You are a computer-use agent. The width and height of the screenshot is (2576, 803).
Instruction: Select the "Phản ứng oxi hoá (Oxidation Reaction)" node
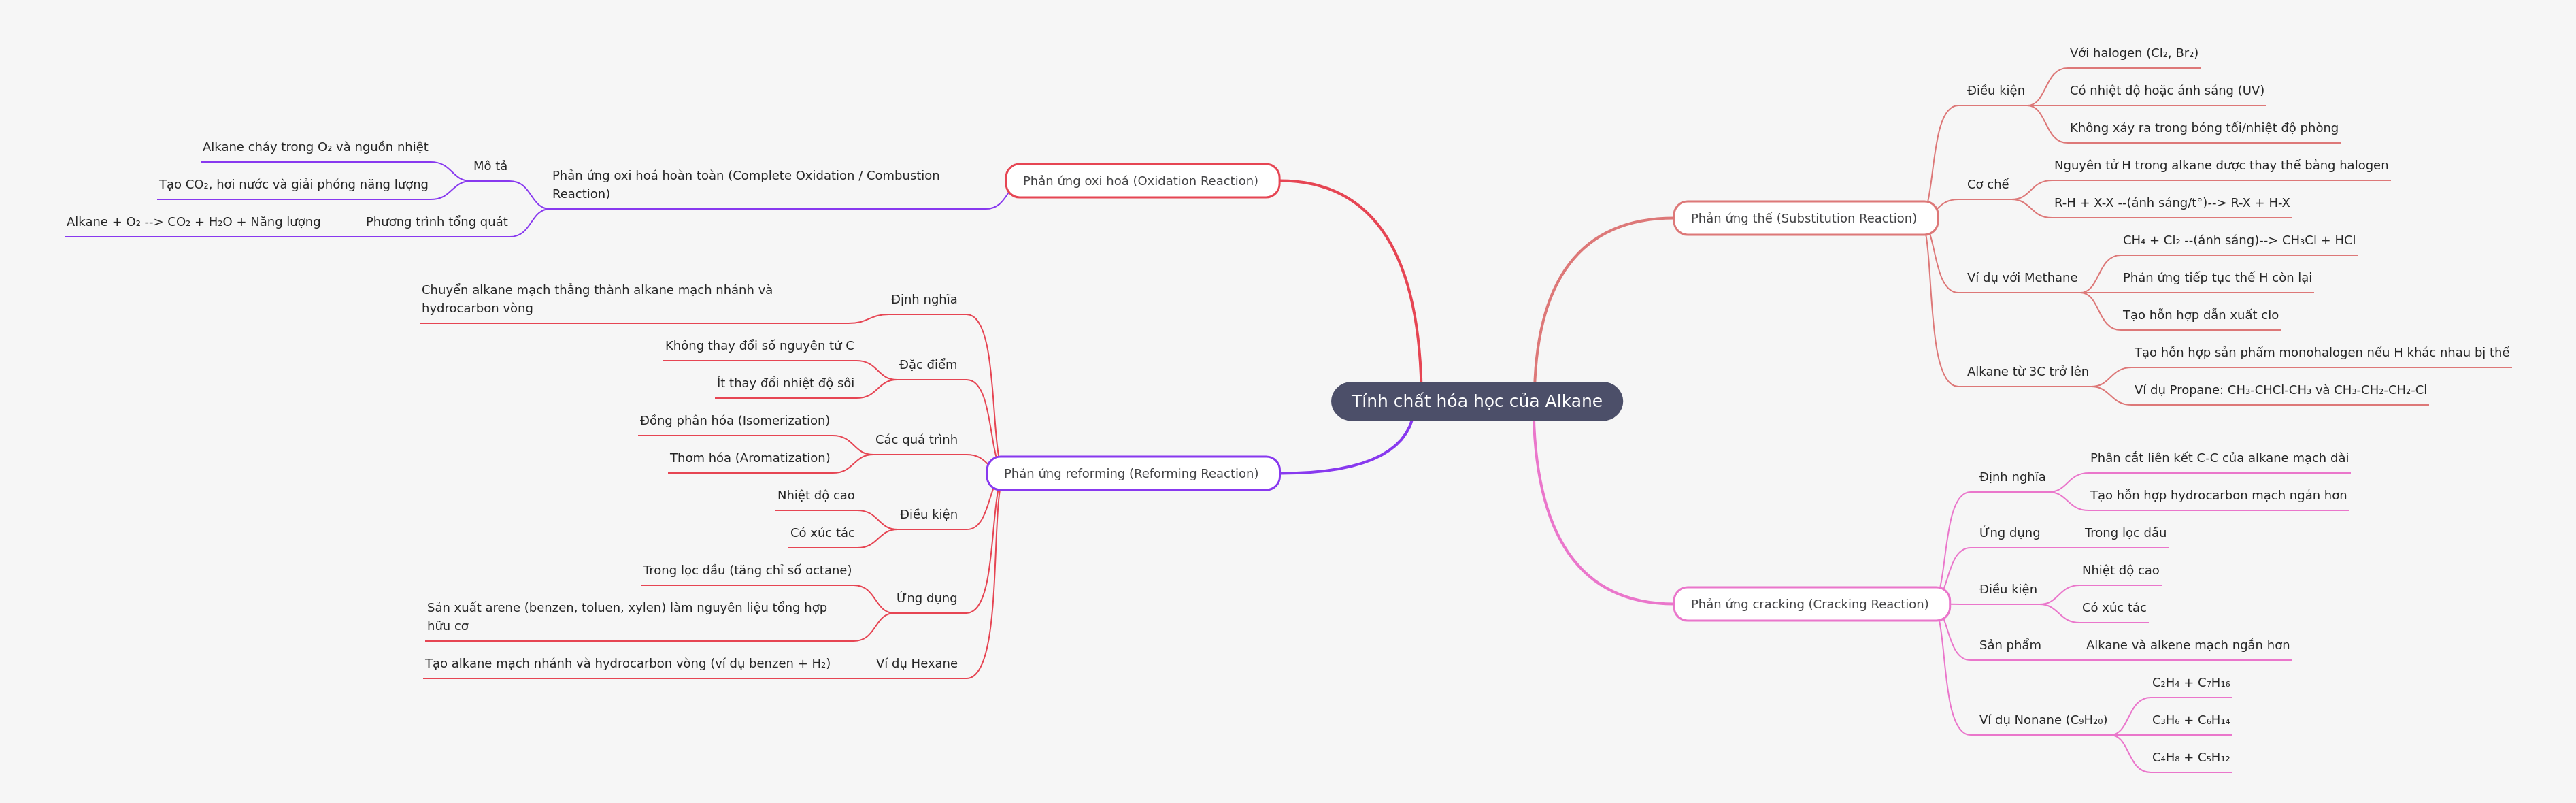[1141, 181]
